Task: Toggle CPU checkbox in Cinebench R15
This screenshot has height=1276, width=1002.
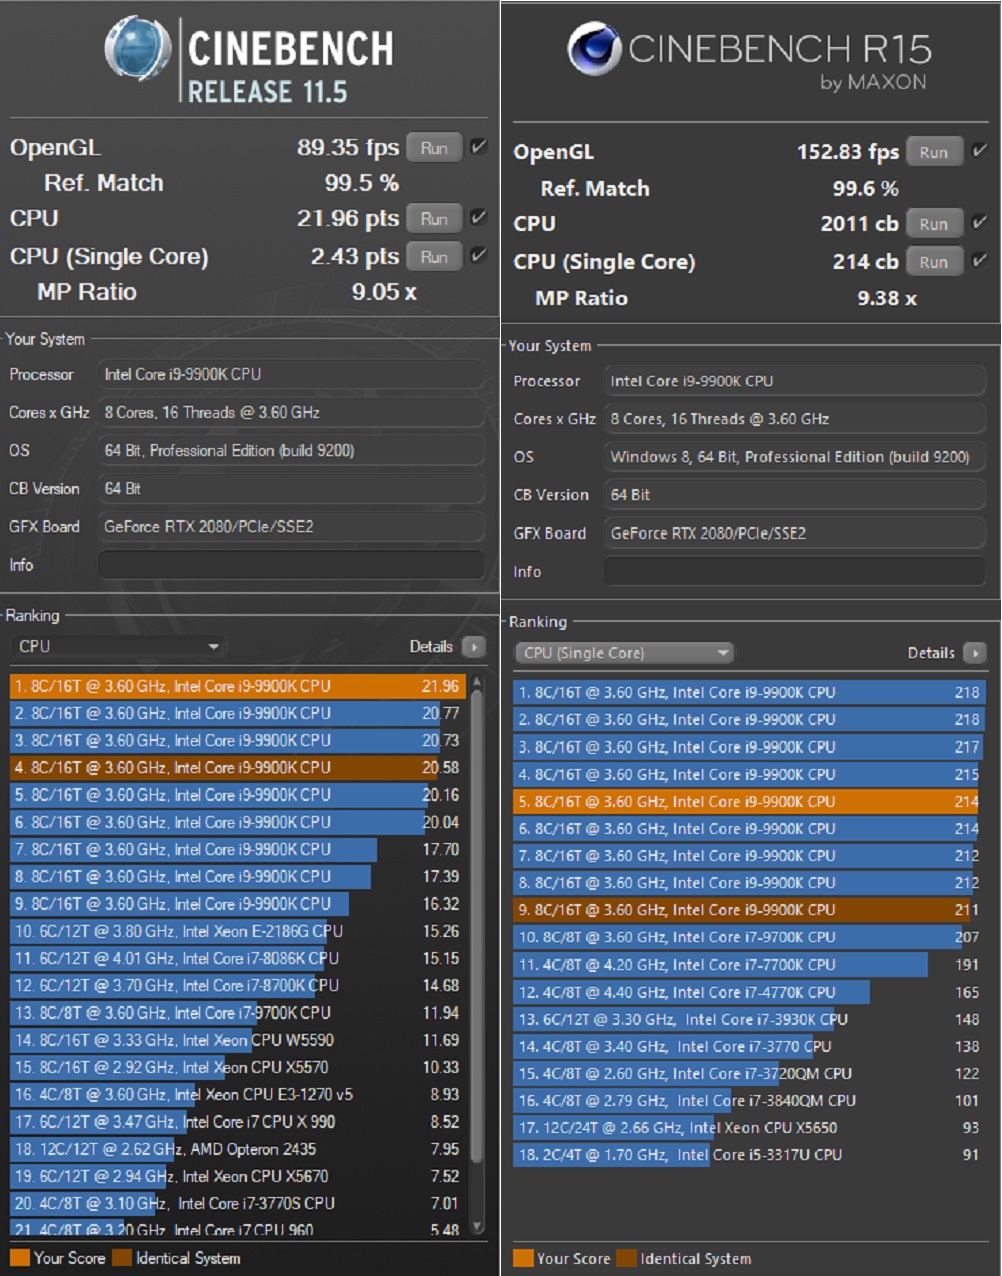Action: pyautogui.click(x=980, y=223)
